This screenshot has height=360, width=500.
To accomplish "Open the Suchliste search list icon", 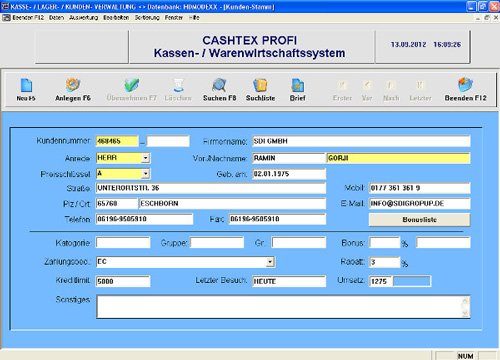I will tap(260, 85).
